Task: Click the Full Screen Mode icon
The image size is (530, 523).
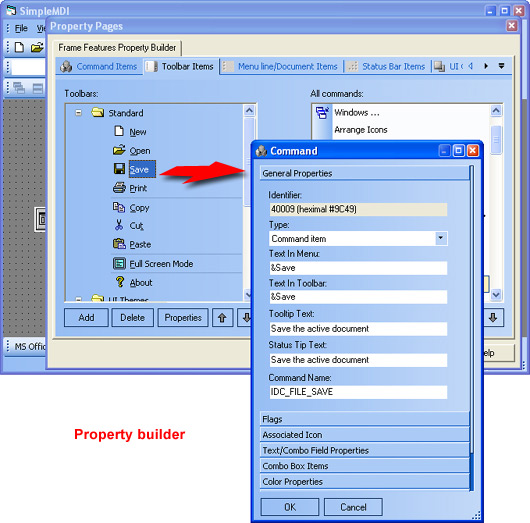Action: 119,263
